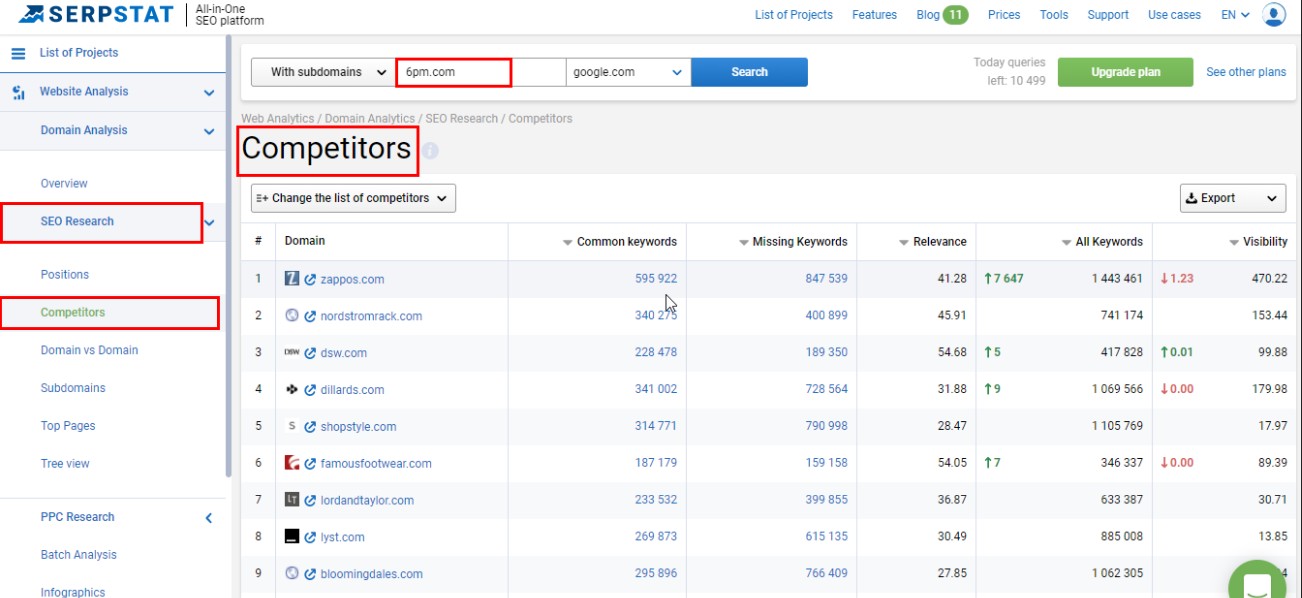Click the external link icon beside dsw.com
Viewport: 1302px width, 598px height.
[x=310, y=353]
